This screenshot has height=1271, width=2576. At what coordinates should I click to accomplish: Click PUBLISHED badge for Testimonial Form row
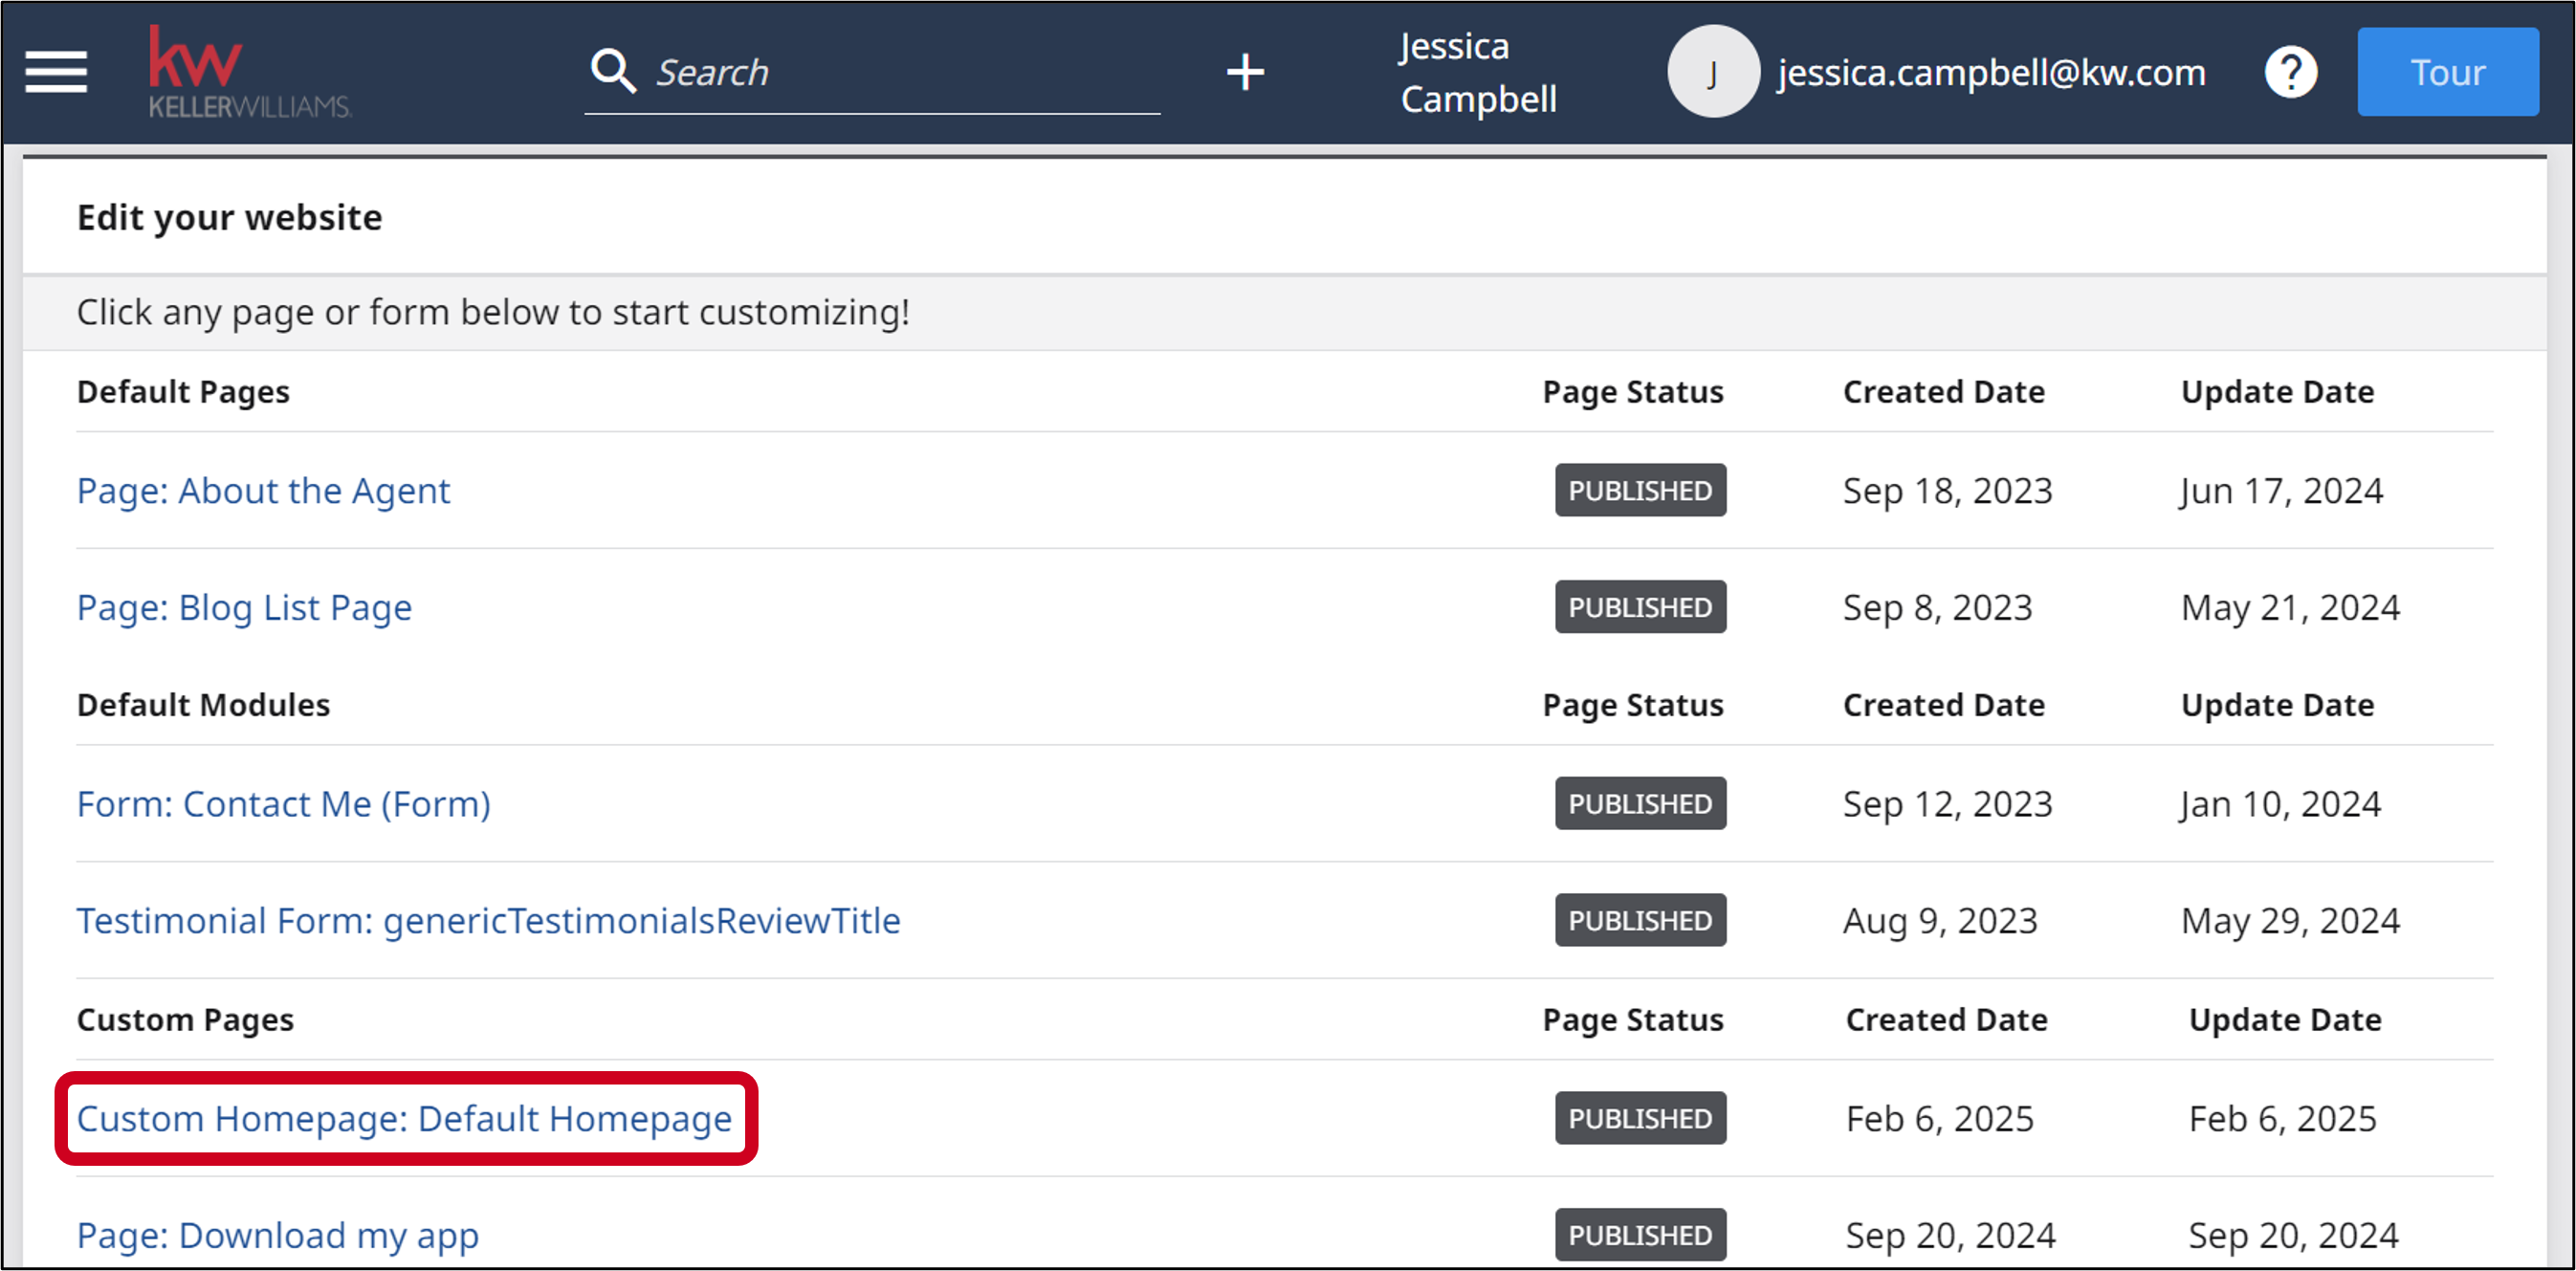click(1640, 921)
